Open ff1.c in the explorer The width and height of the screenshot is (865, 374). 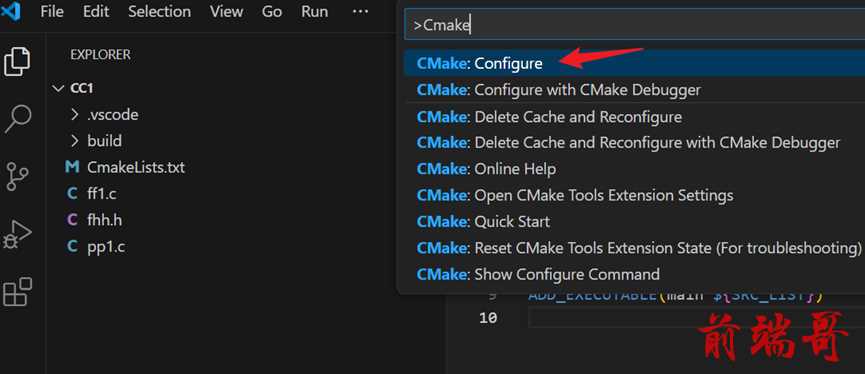[x=102, y=194]
